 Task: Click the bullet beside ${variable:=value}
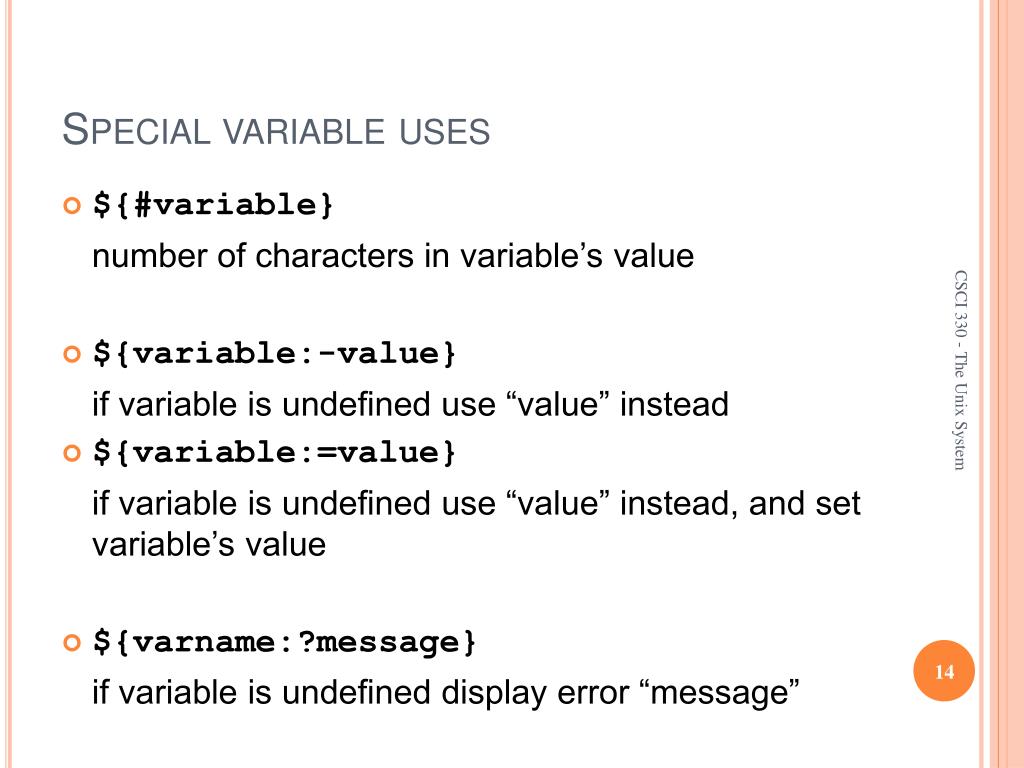(72, 453)
